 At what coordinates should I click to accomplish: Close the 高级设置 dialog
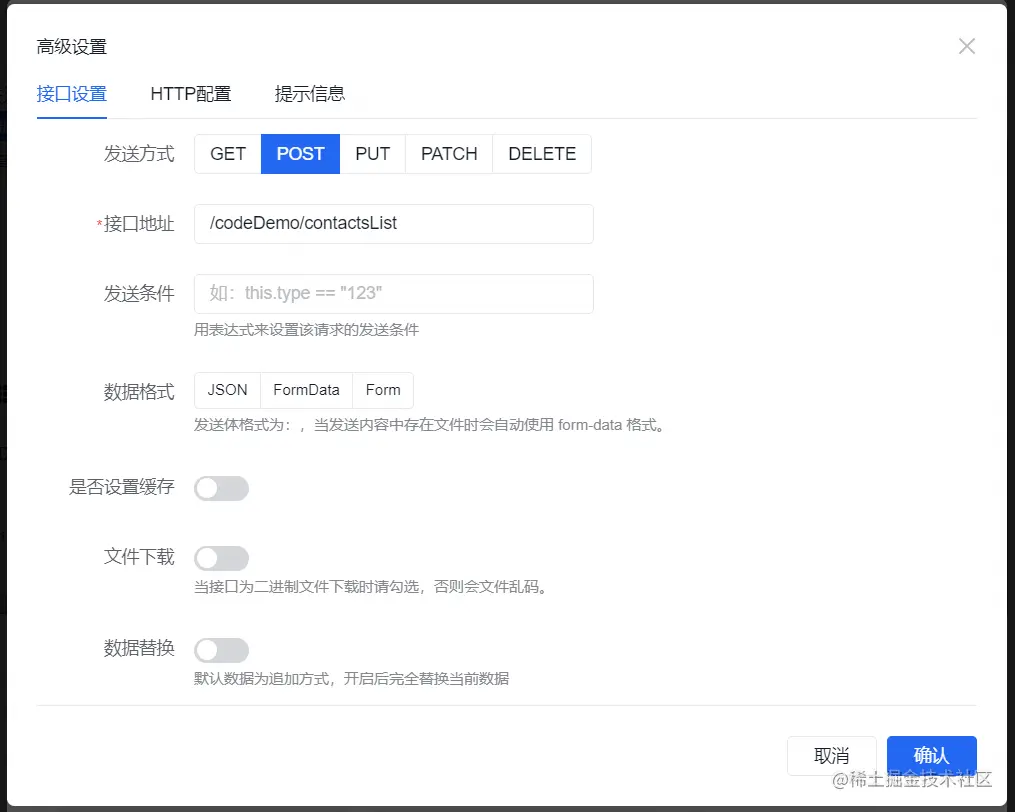click(x=966, y=46)
